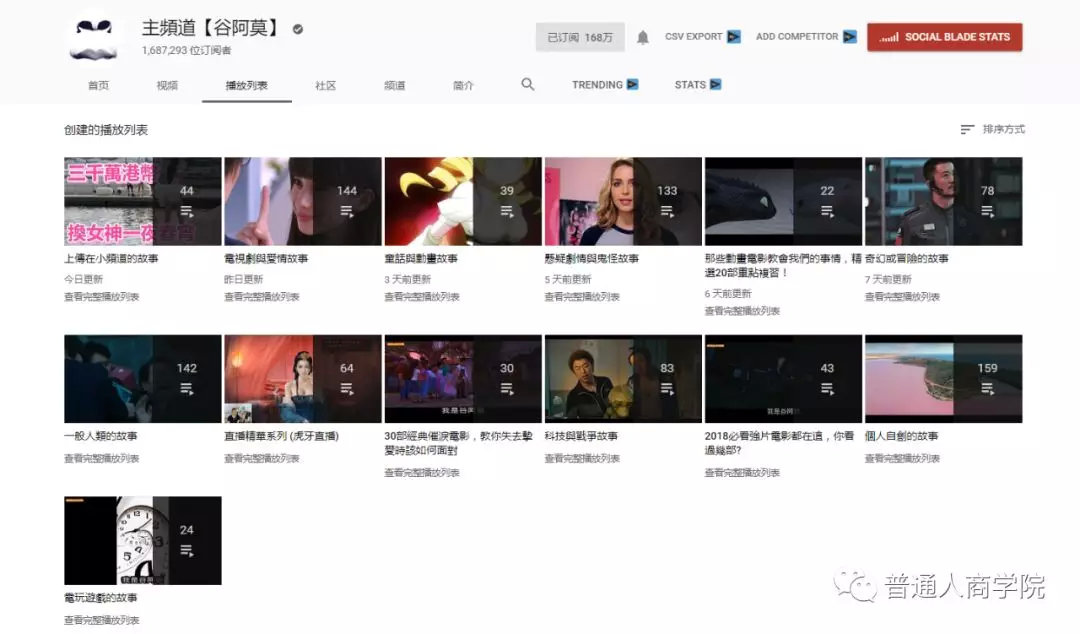Click playlist queue icon on the 159-video thumbnail
Image resolution: width=1080 pixels, height=634 pixels.
click(987, 389)
